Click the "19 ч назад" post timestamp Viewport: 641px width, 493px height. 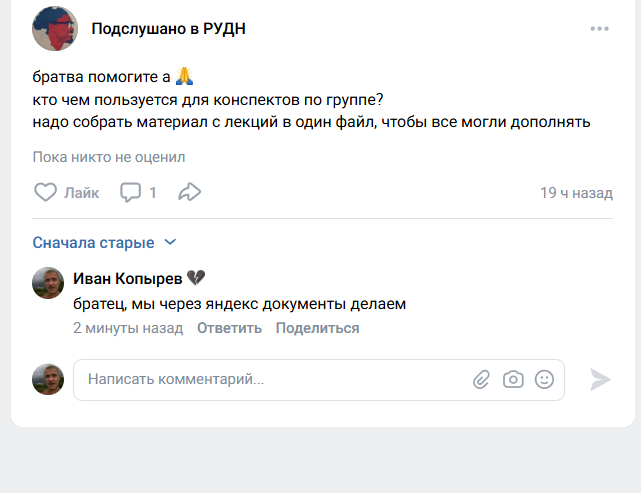(x=576, y=193)
